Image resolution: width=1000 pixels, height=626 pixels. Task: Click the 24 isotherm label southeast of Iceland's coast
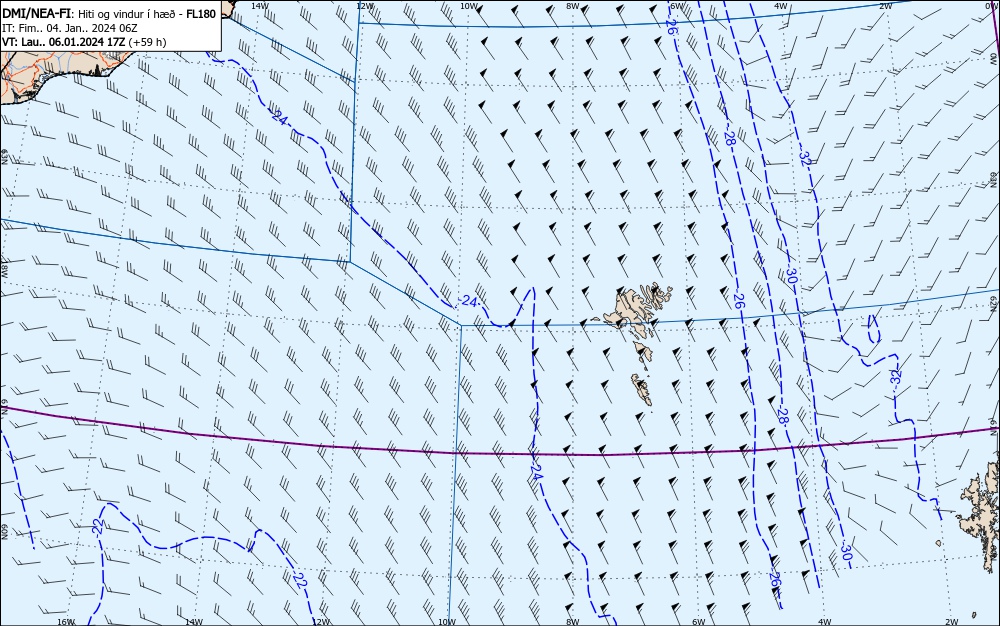(x=279, y=117)
